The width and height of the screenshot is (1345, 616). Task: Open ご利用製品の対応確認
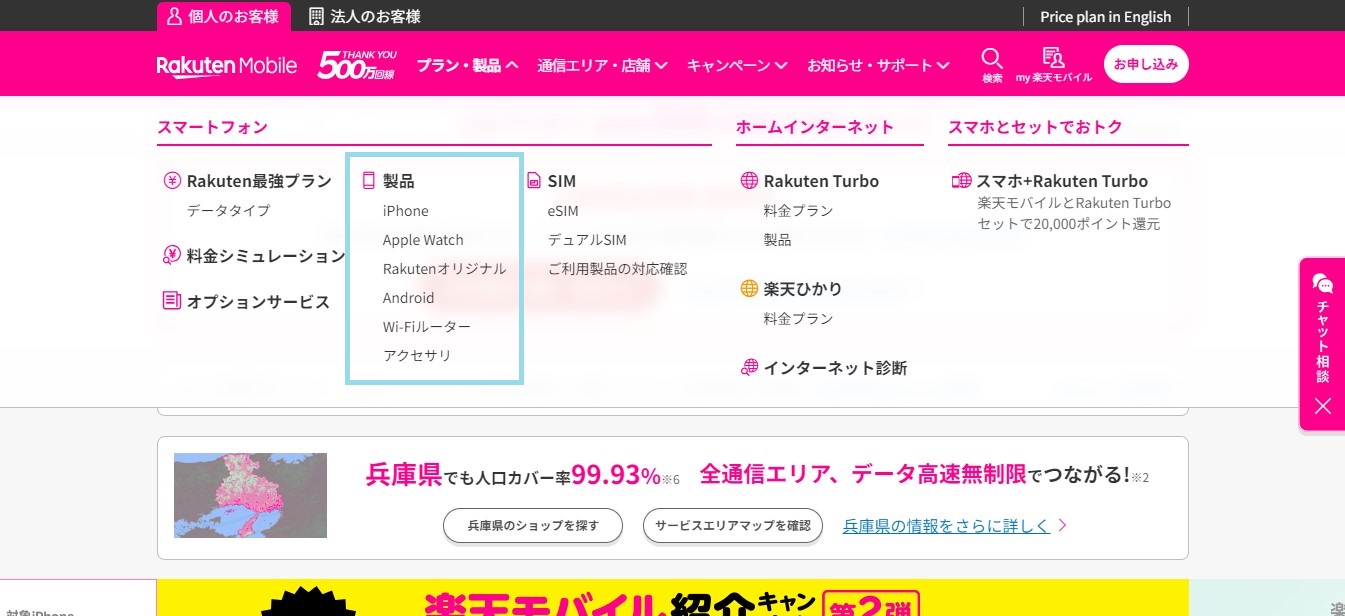[x=618, y=269]
